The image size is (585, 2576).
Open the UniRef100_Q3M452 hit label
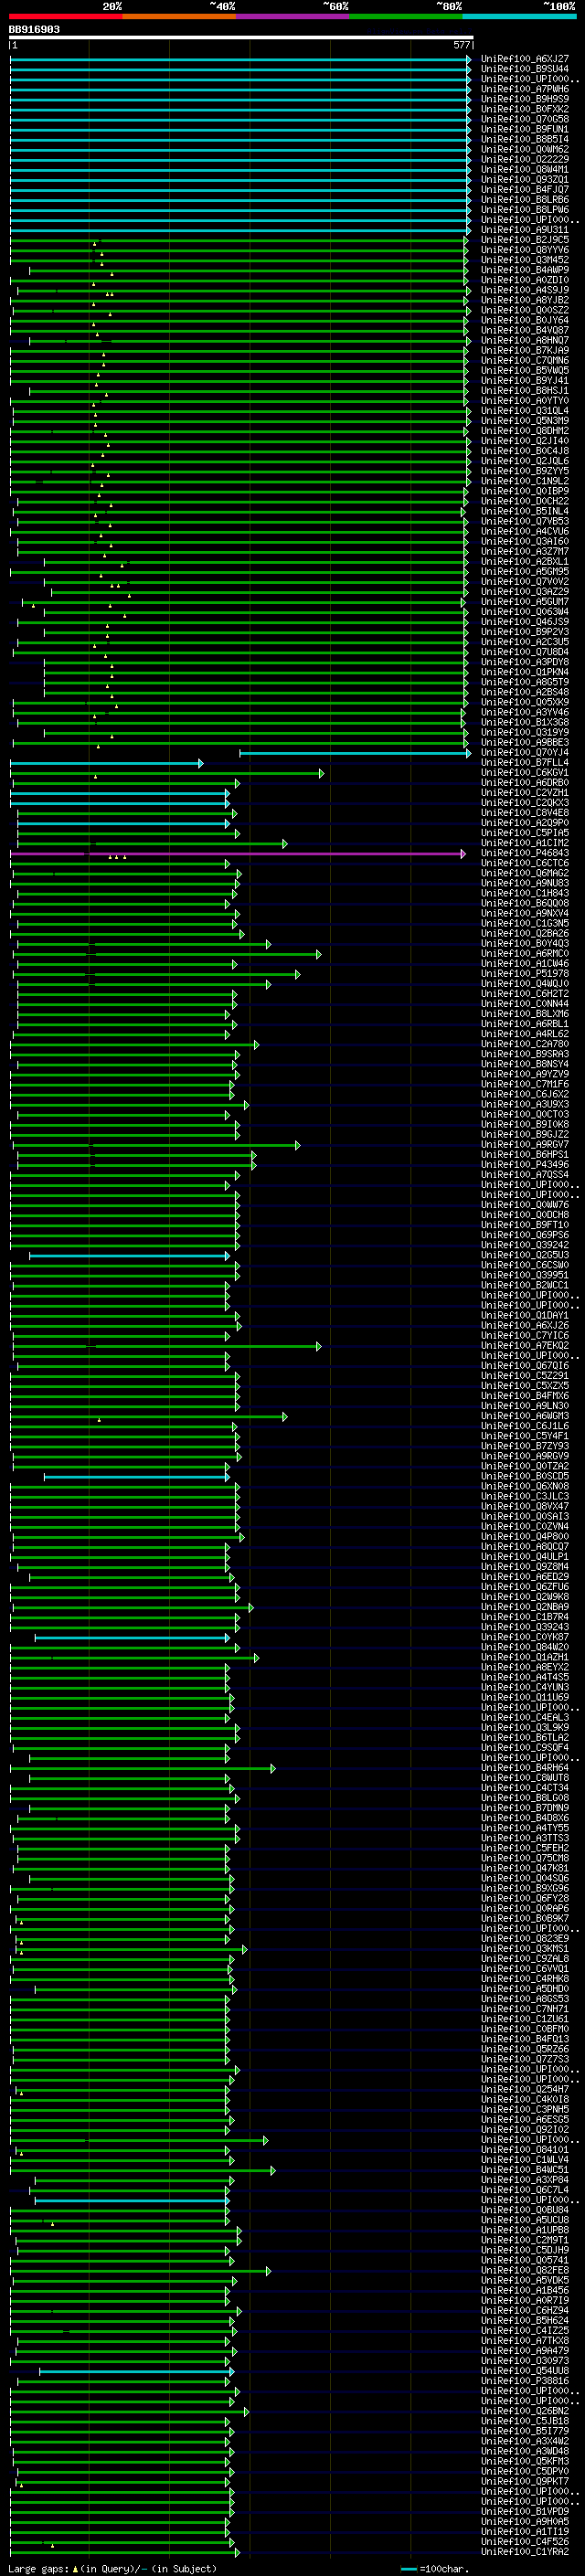click(x=525, y=260)
